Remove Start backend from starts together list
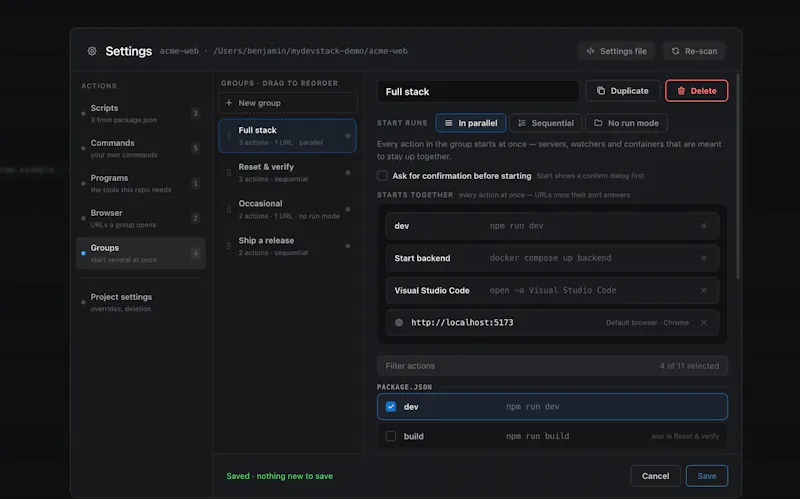800x499 pixels. (704, 258)
